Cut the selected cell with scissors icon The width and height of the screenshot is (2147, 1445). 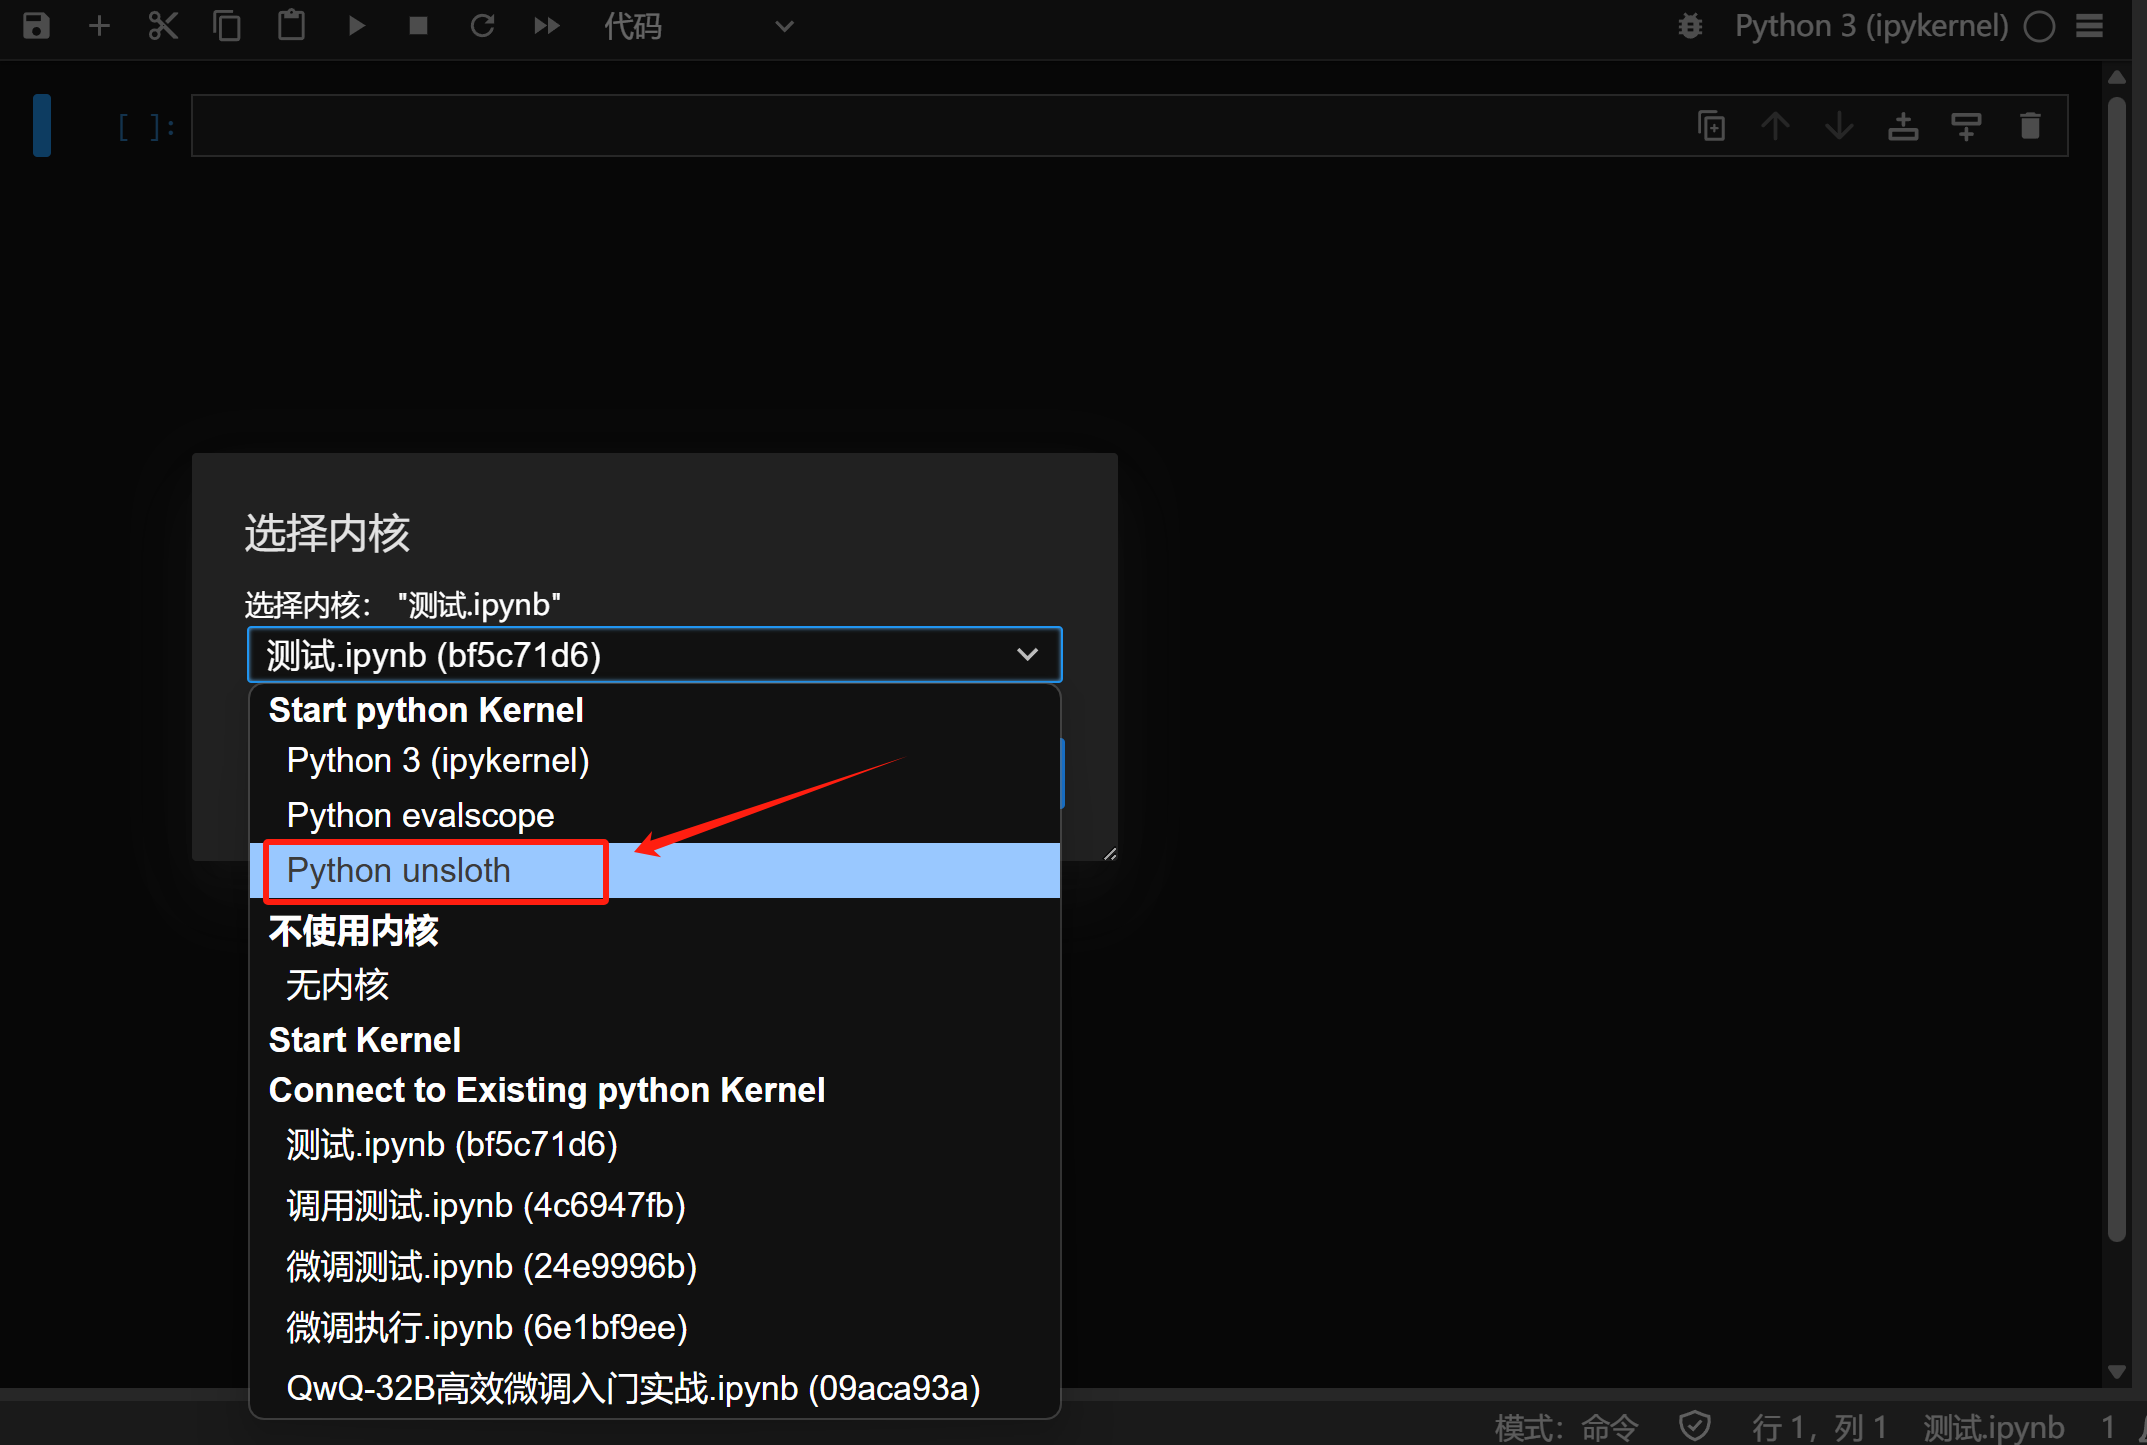tap(162, 26)
